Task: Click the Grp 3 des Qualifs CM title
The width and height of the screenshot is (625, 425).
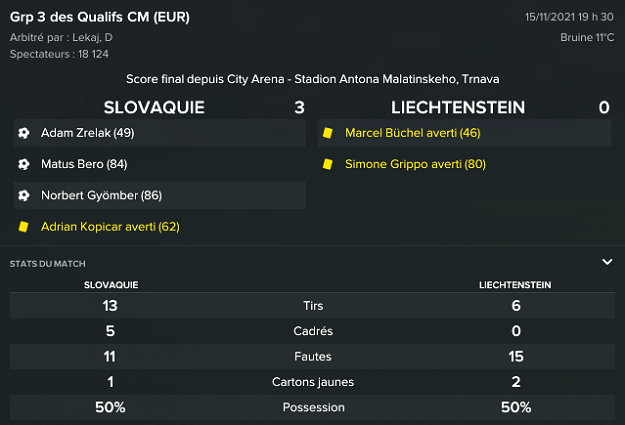Action: 100,17
